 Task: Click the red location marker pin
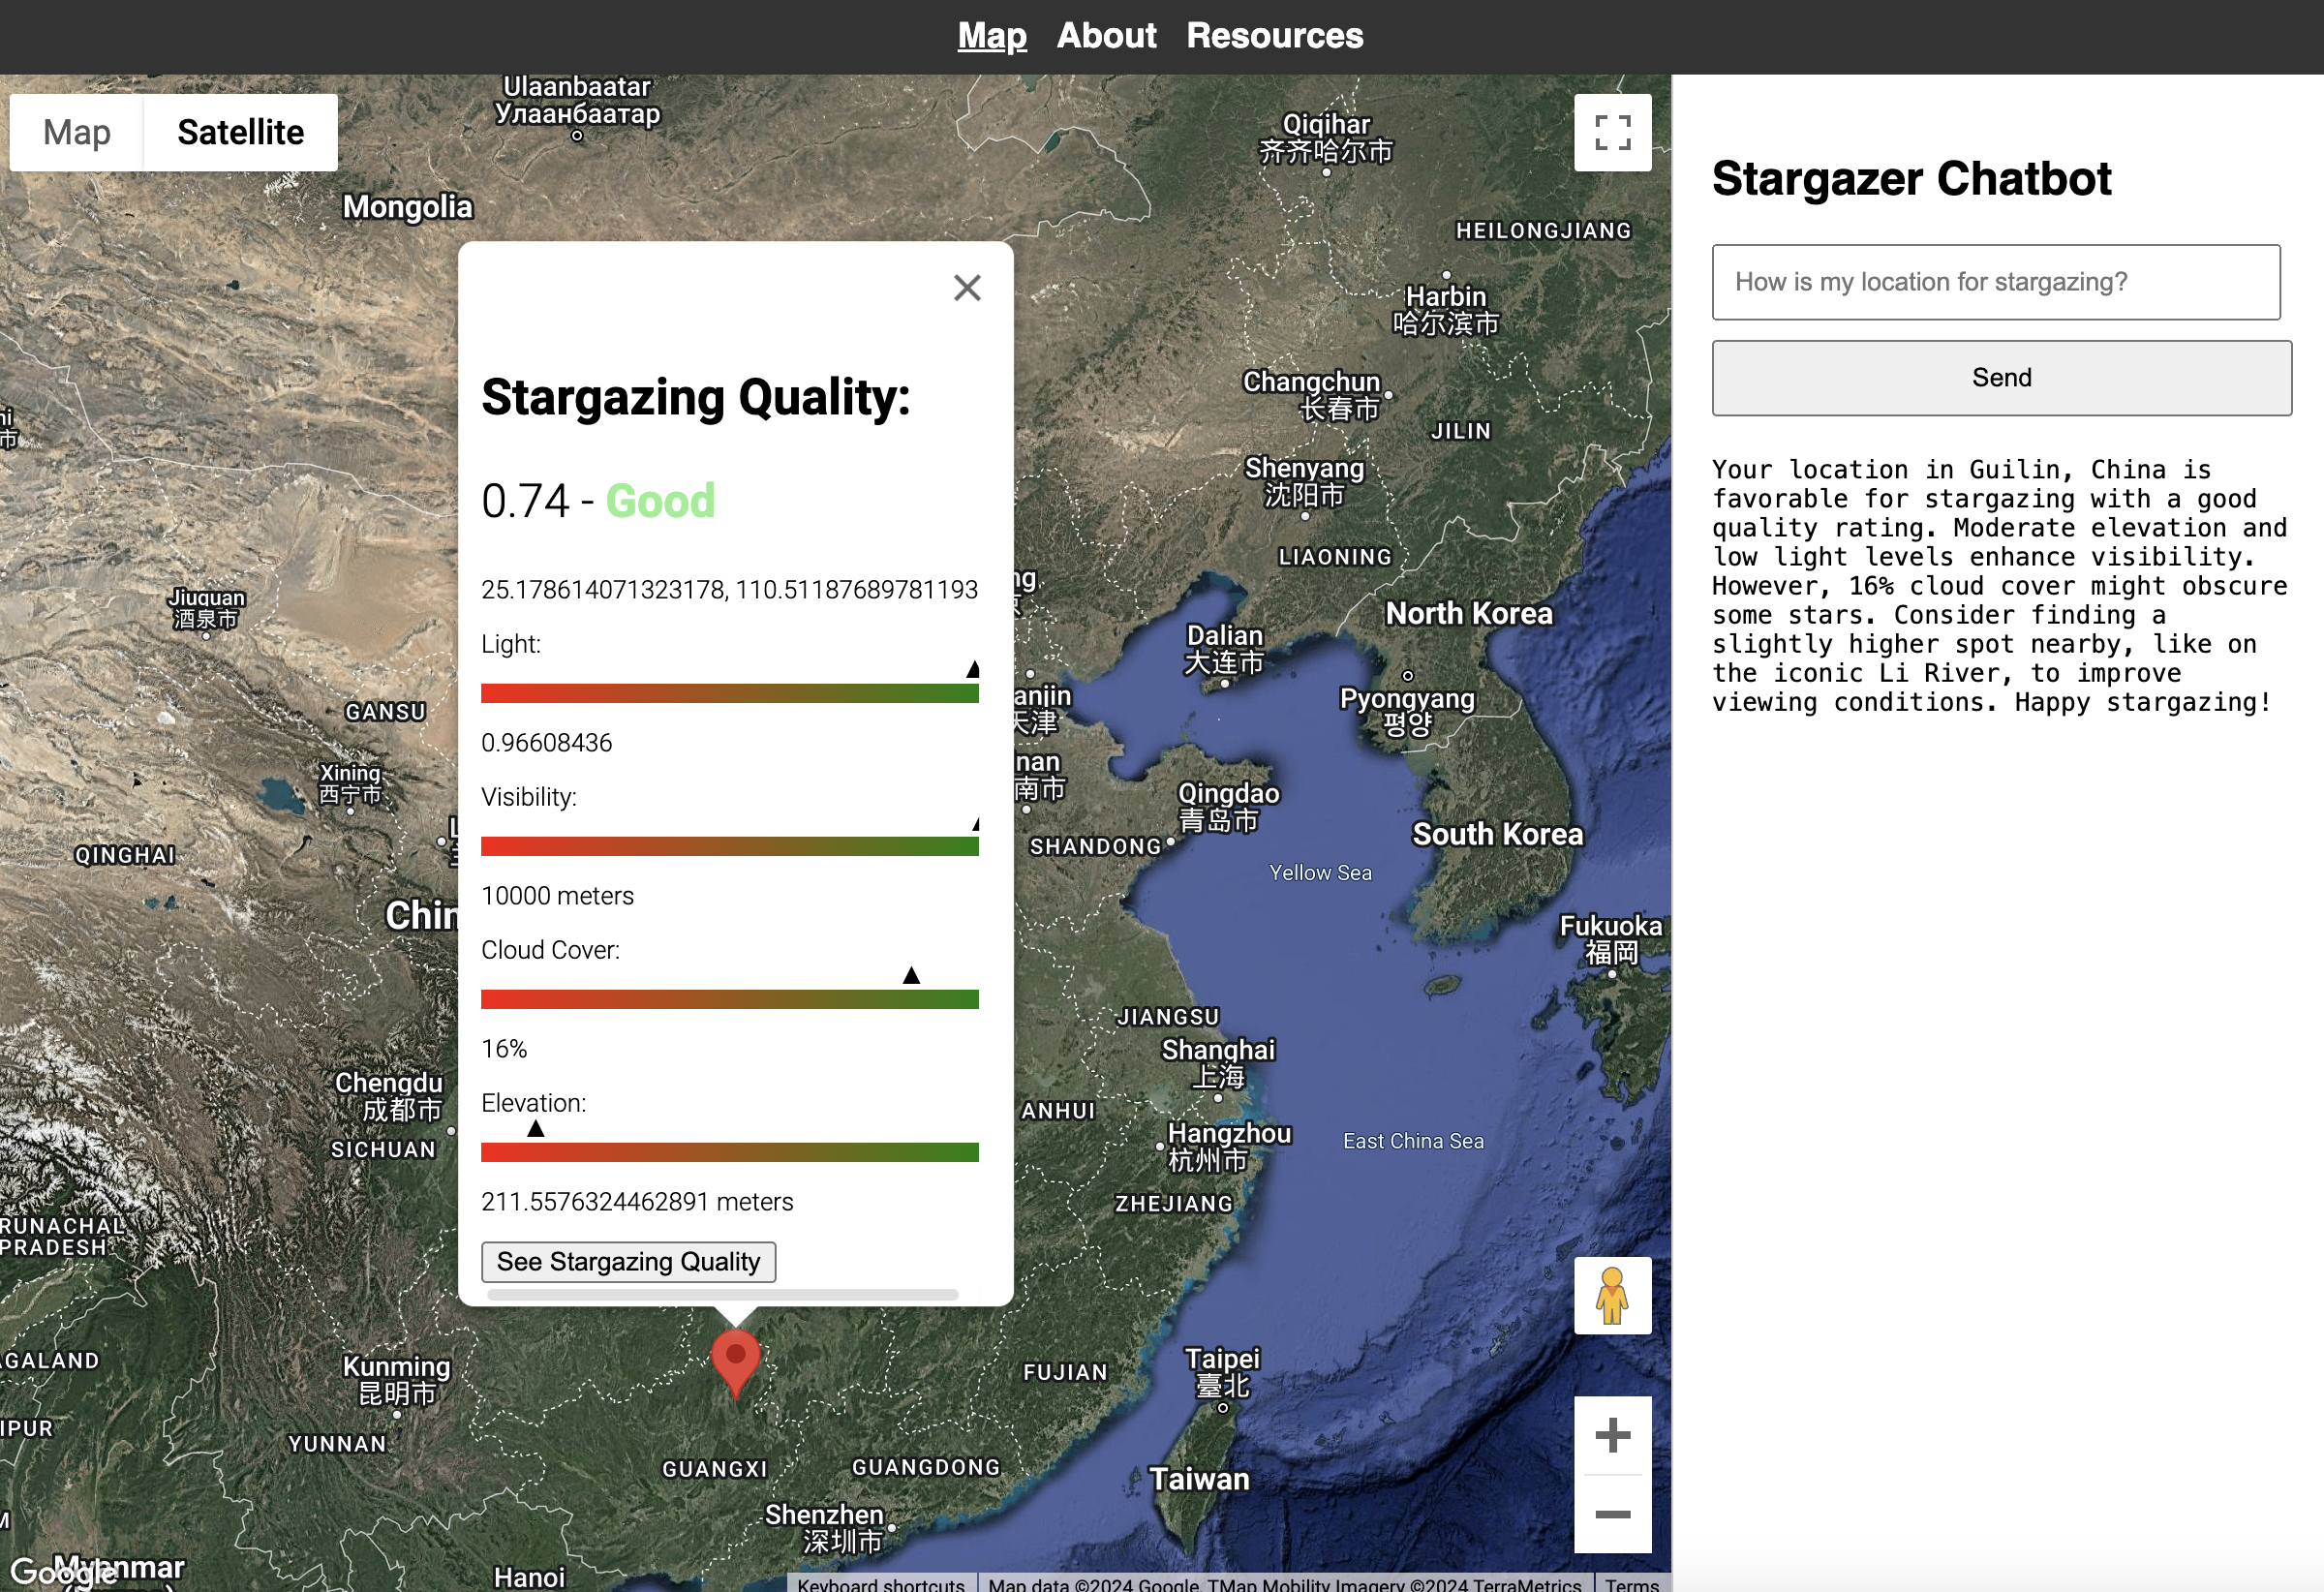click(735, 1360)
